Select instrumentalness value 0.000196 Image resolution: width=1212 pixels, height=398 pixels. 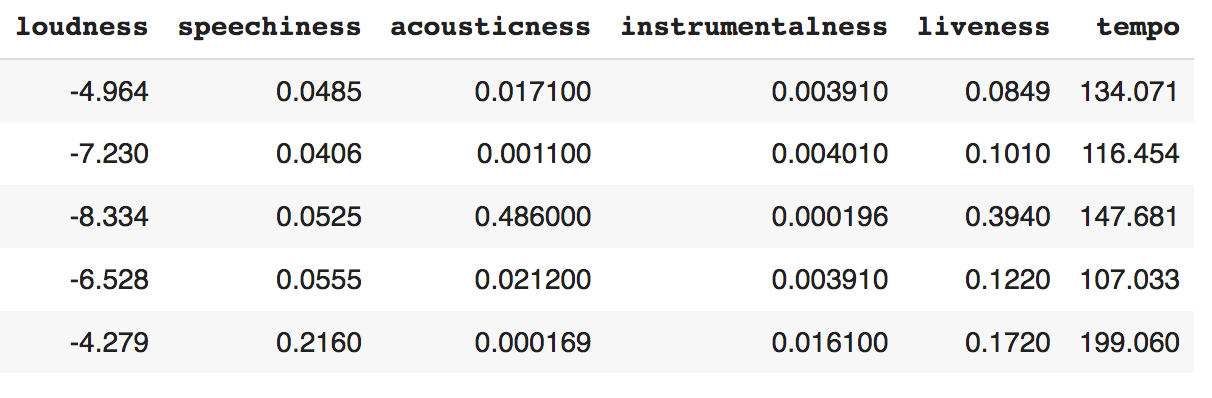(829, 217)
